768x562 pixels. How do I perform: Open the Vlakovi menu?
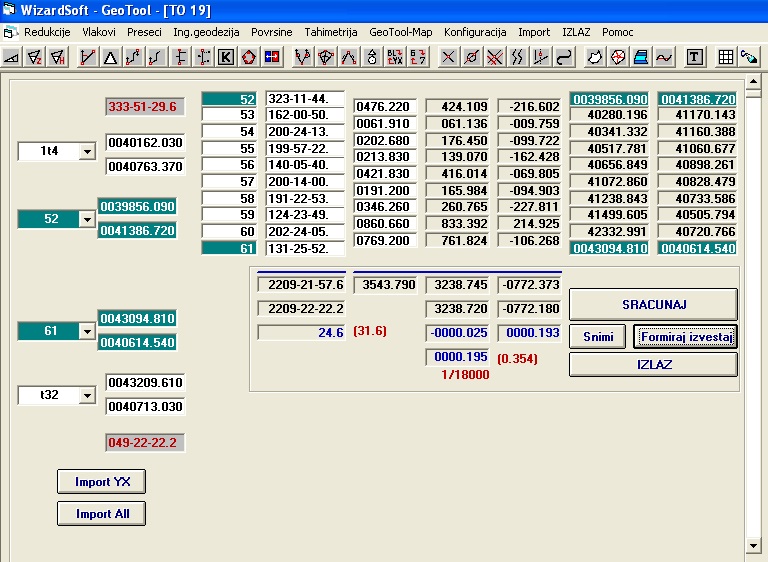[98, 32]
